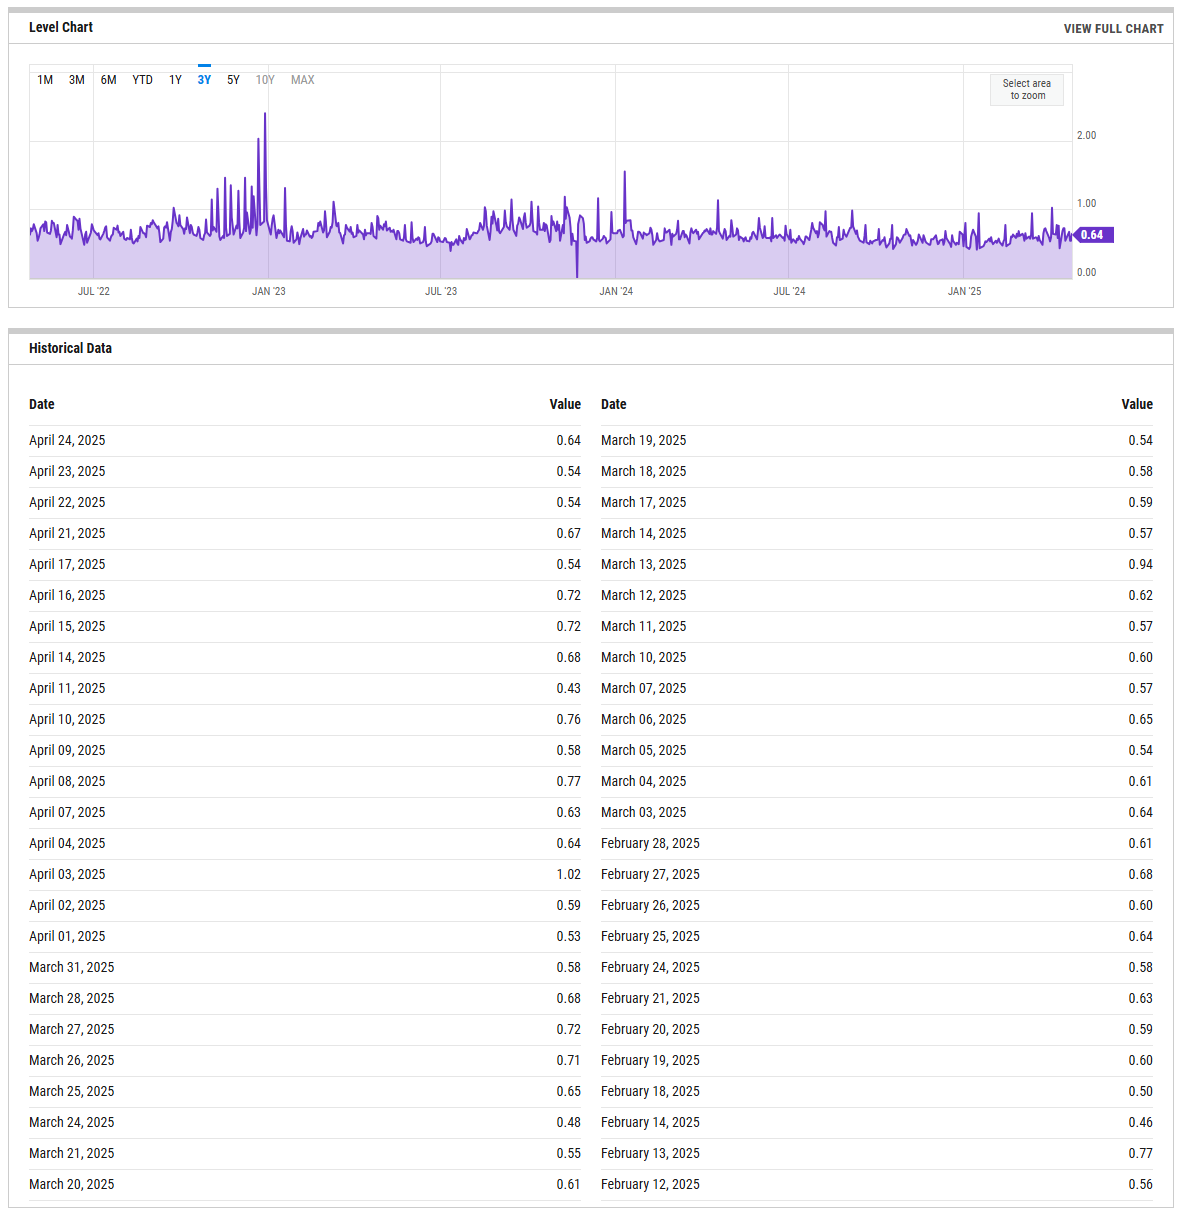Click the 0.48 value for March 24
This screenshot has width=1182, height=1217.
point(569,1122)
